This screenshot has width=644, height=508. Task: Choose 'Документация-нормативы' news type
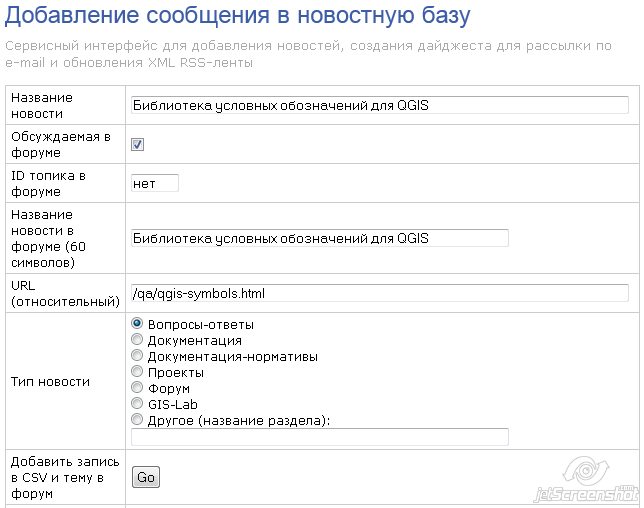[x=137, y=355]
